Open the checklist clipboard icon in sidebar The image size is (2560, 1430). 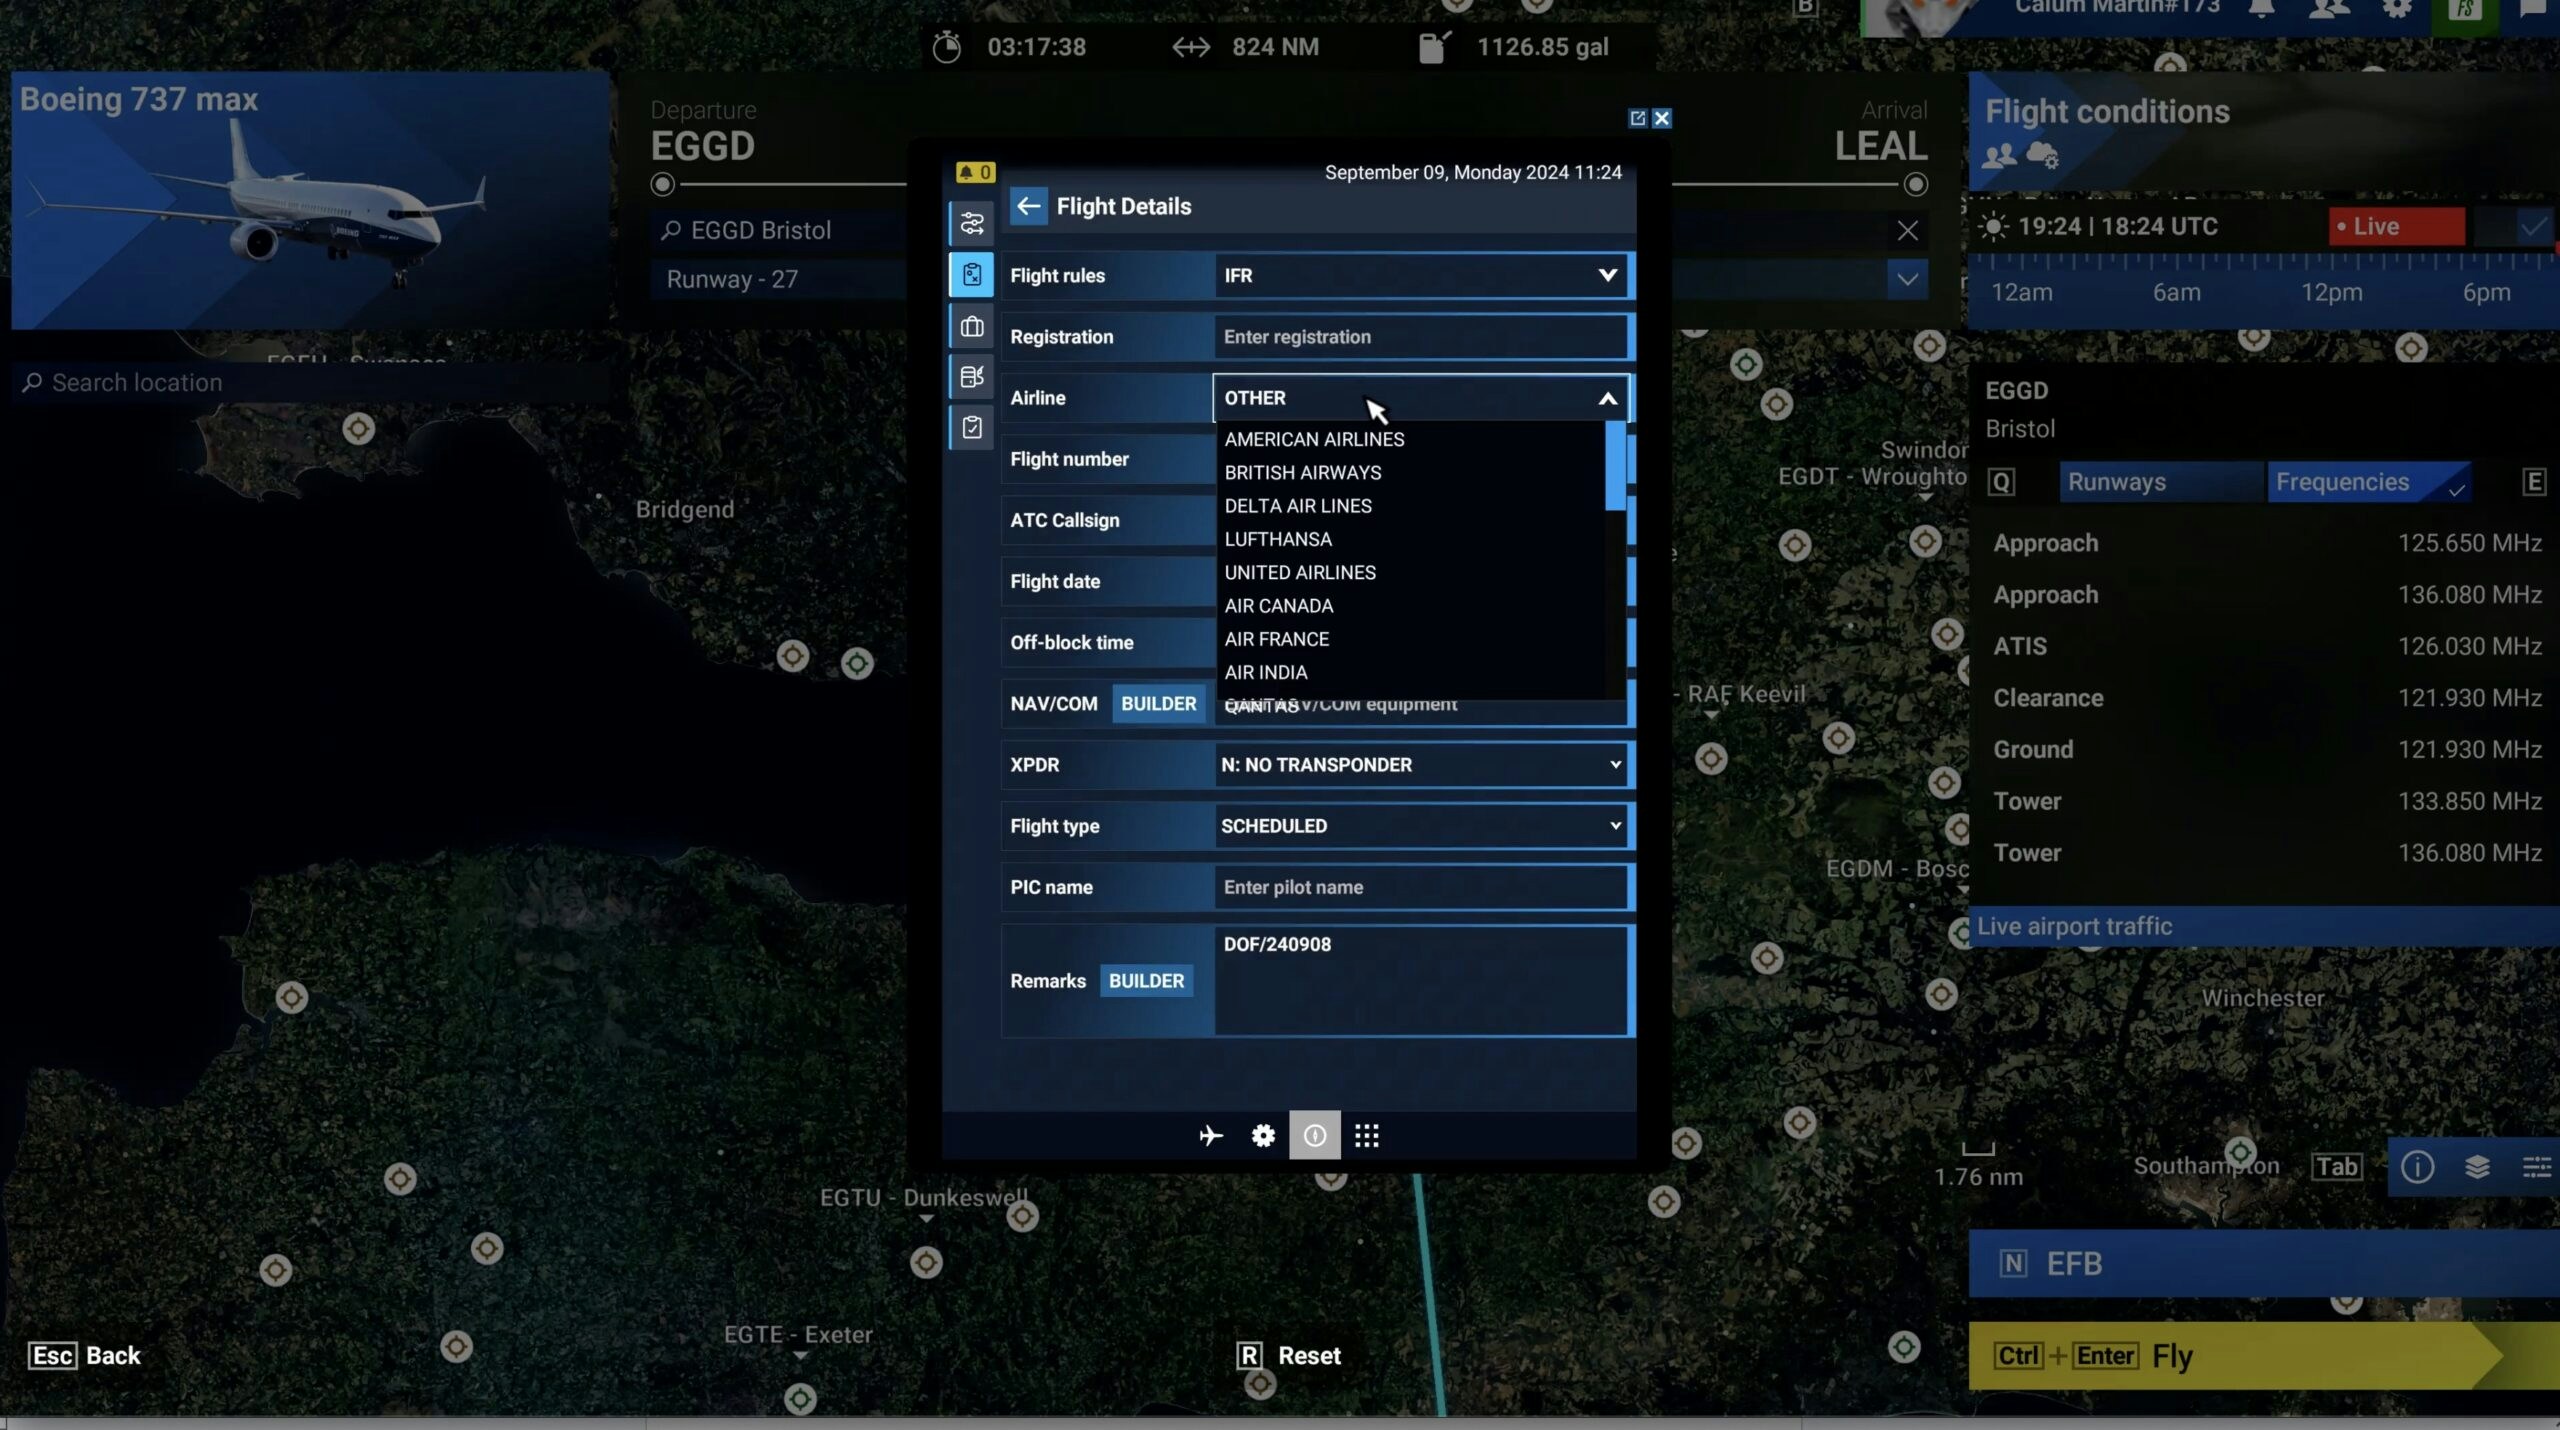point(971,428)
